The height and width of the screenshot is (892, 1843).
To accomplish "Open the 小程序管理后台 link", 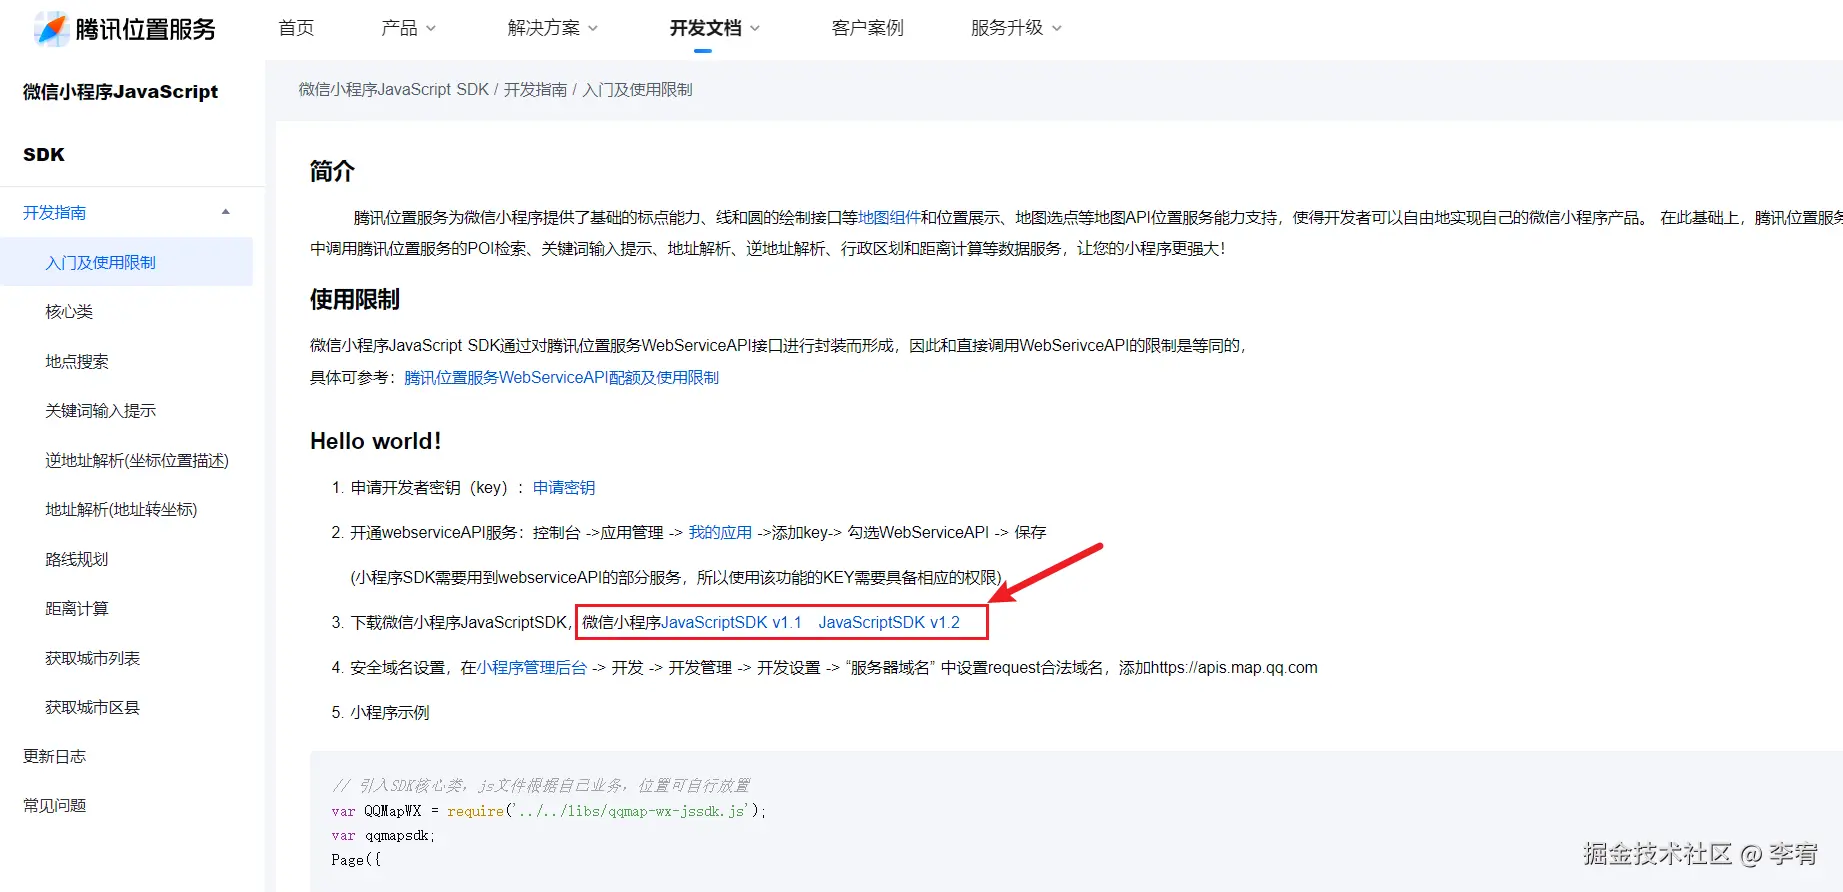I will [x=532, y=667].
